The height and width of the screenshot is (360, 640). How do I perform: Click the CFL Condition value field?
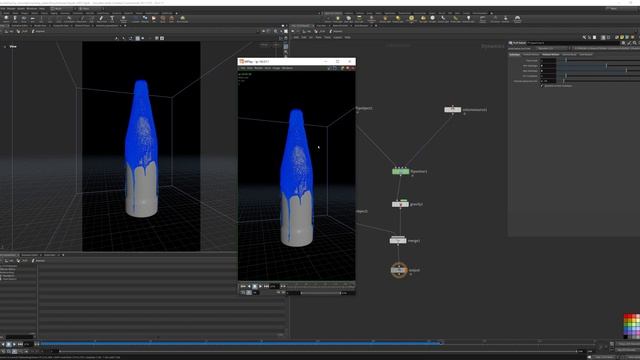[x=548, y=76]
